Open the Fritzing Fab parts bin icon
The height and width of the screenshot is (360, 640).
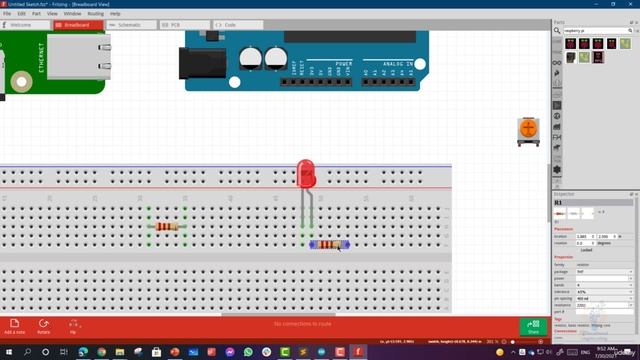coord(557,138)
